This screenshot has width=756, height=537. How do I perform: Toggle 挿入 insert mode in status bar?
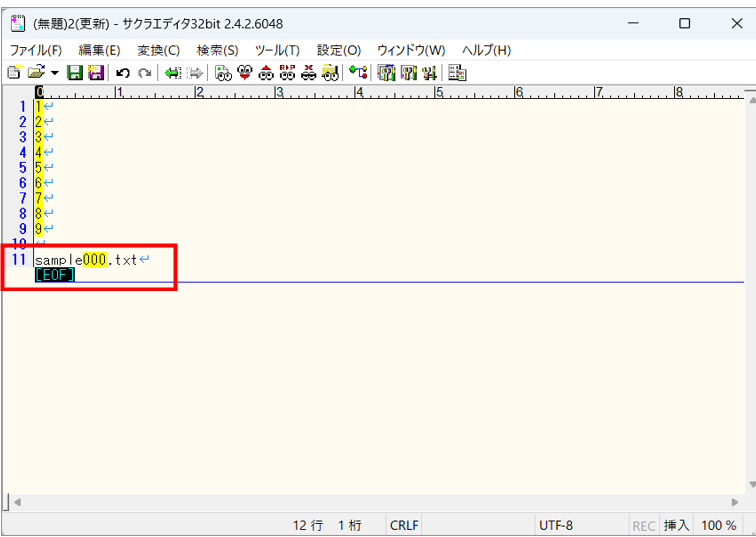677,525
